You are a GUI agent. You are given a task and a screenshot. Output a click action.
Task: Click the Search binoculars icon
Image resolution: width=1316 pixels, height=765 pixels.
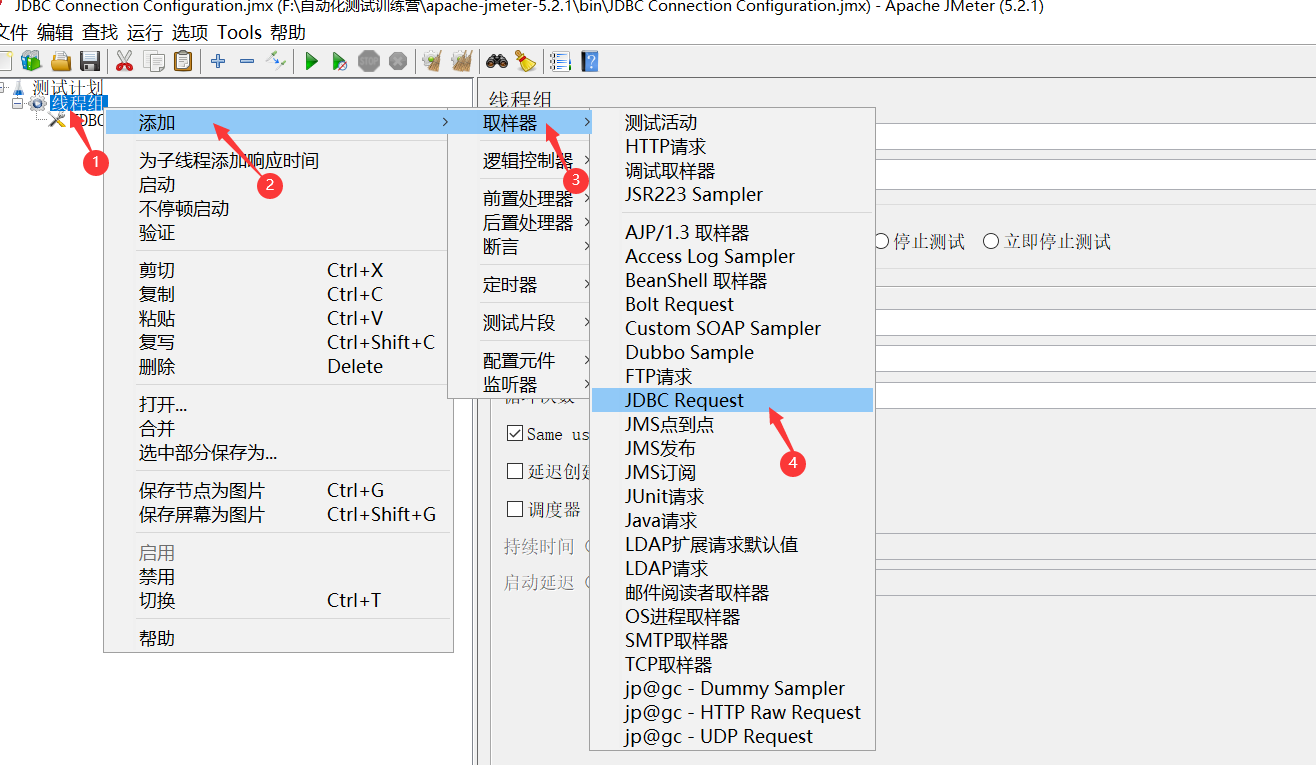pyautogui.click(x=497, y=61)
